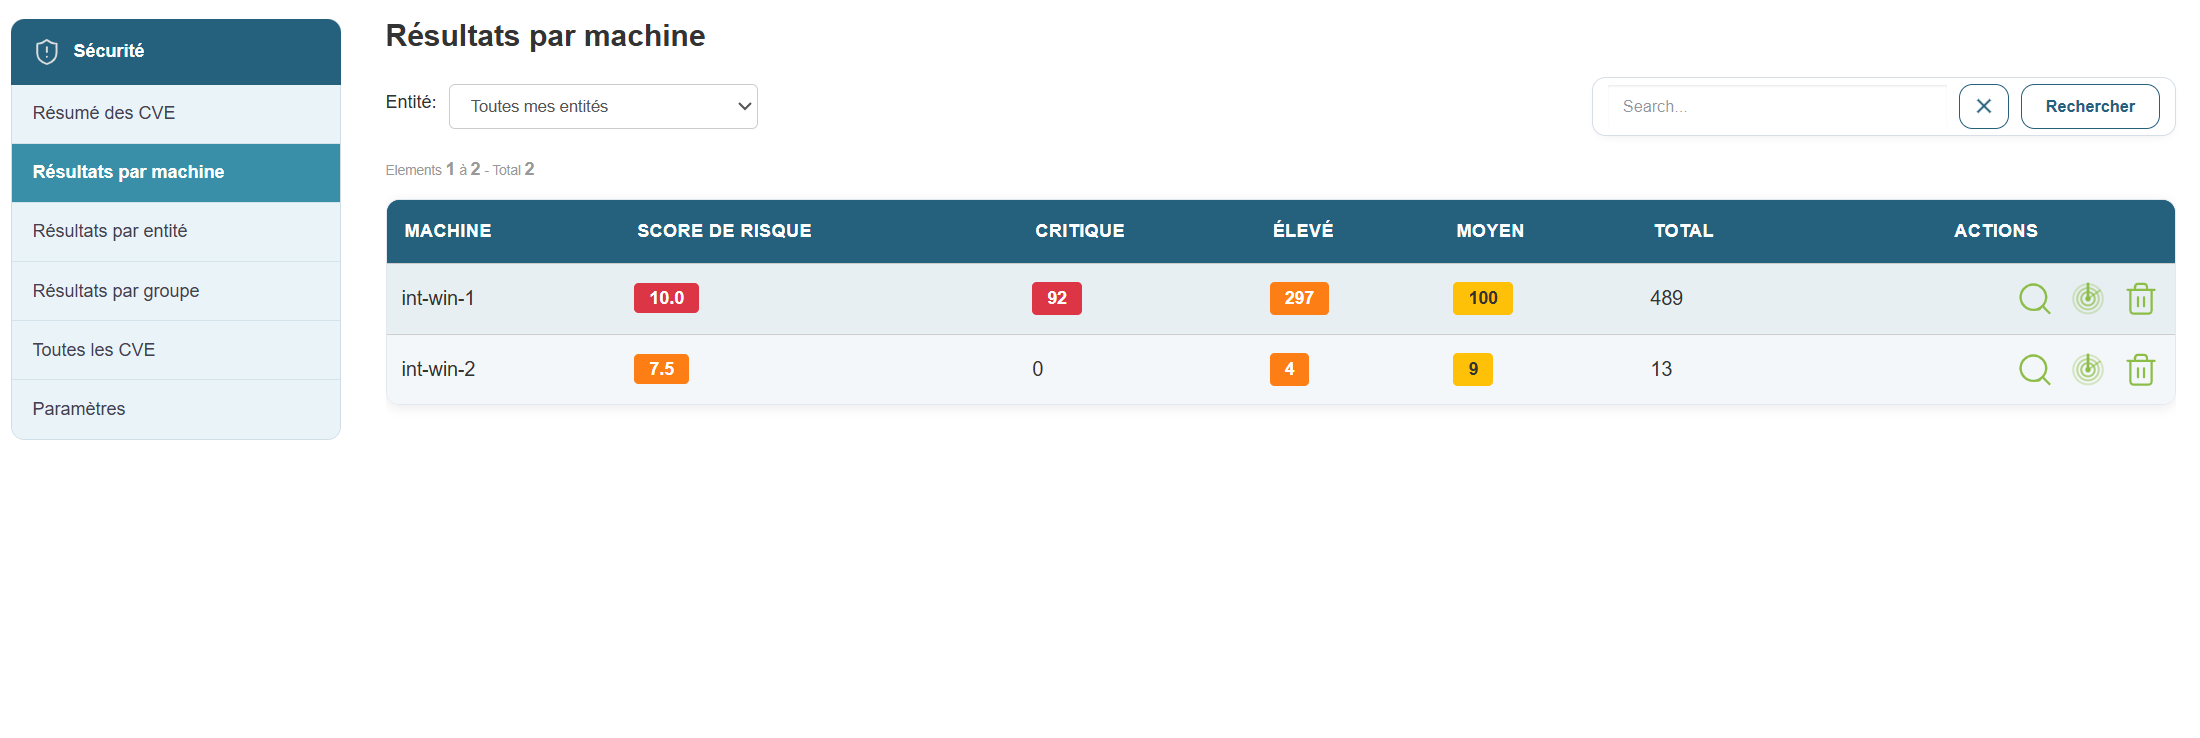Click the magnifier icon for int-win-1

click(x=2034, y=298)
